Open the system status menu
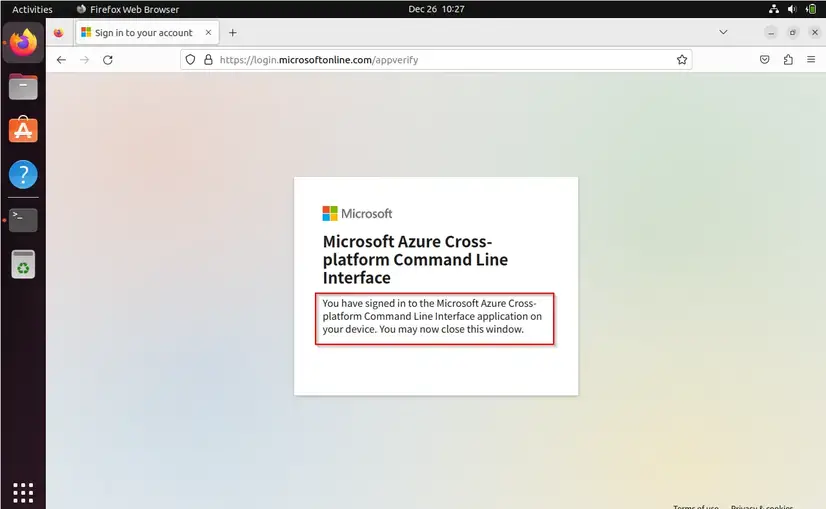This screenshot has height=509, width=826. click(792, 9)
